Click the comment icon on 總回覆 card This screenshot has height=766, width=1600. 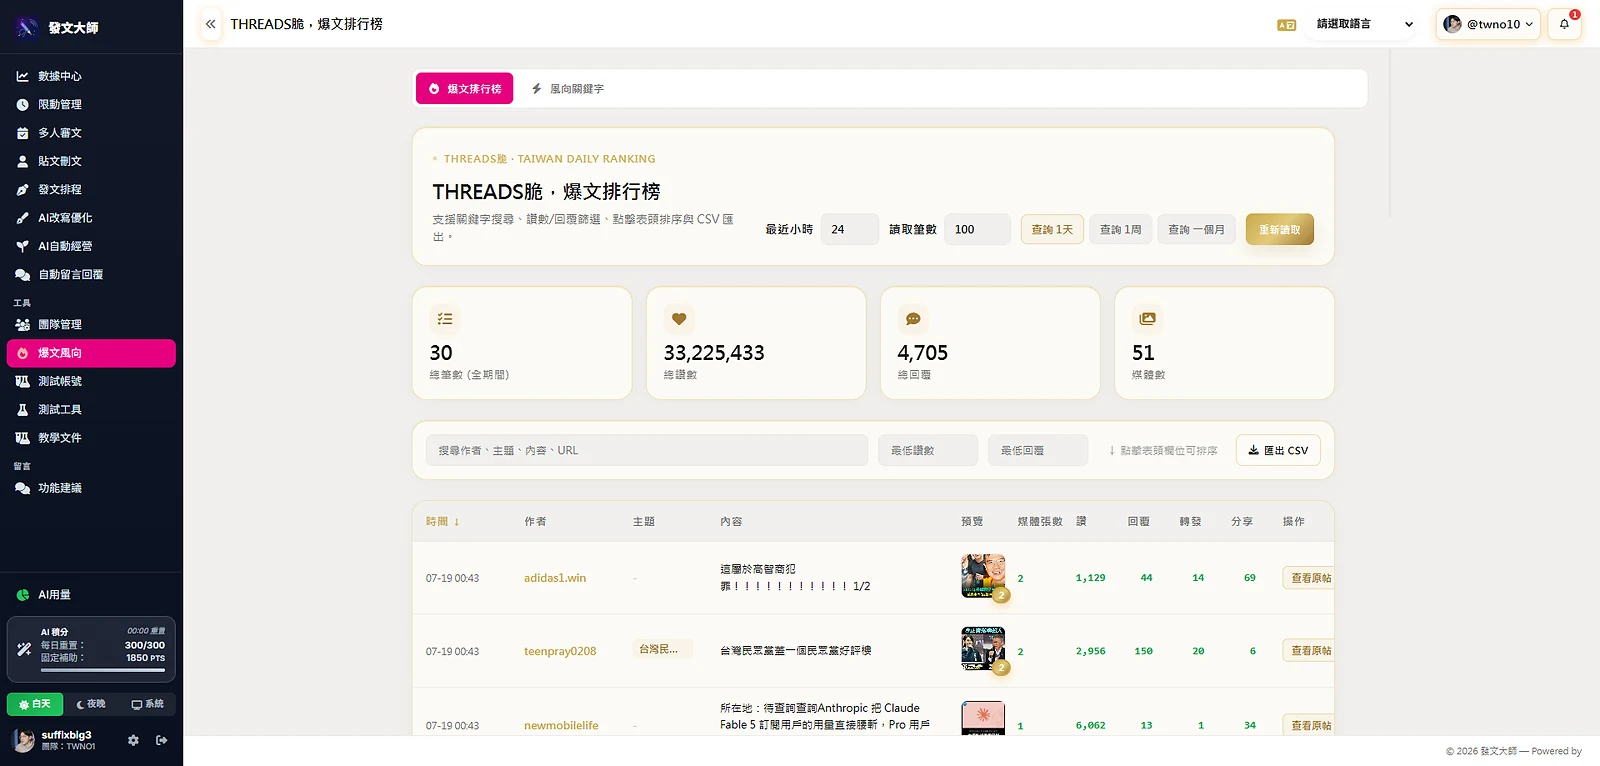913,319
